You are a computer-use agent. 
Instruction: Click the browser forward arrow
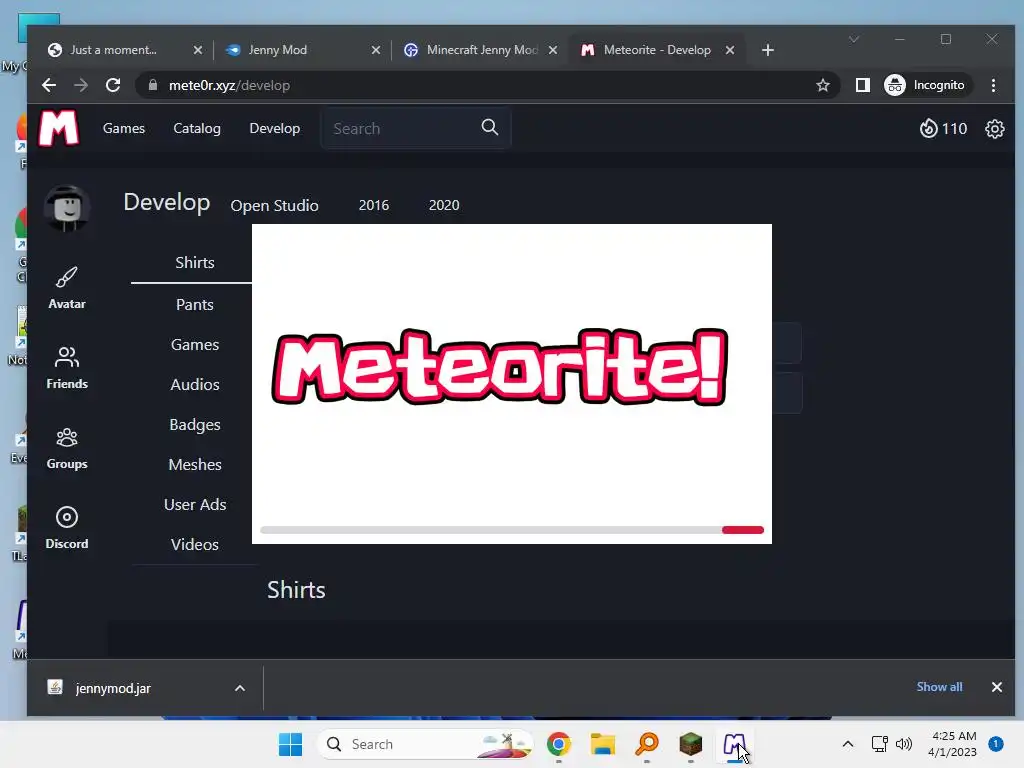coord(81,86)
